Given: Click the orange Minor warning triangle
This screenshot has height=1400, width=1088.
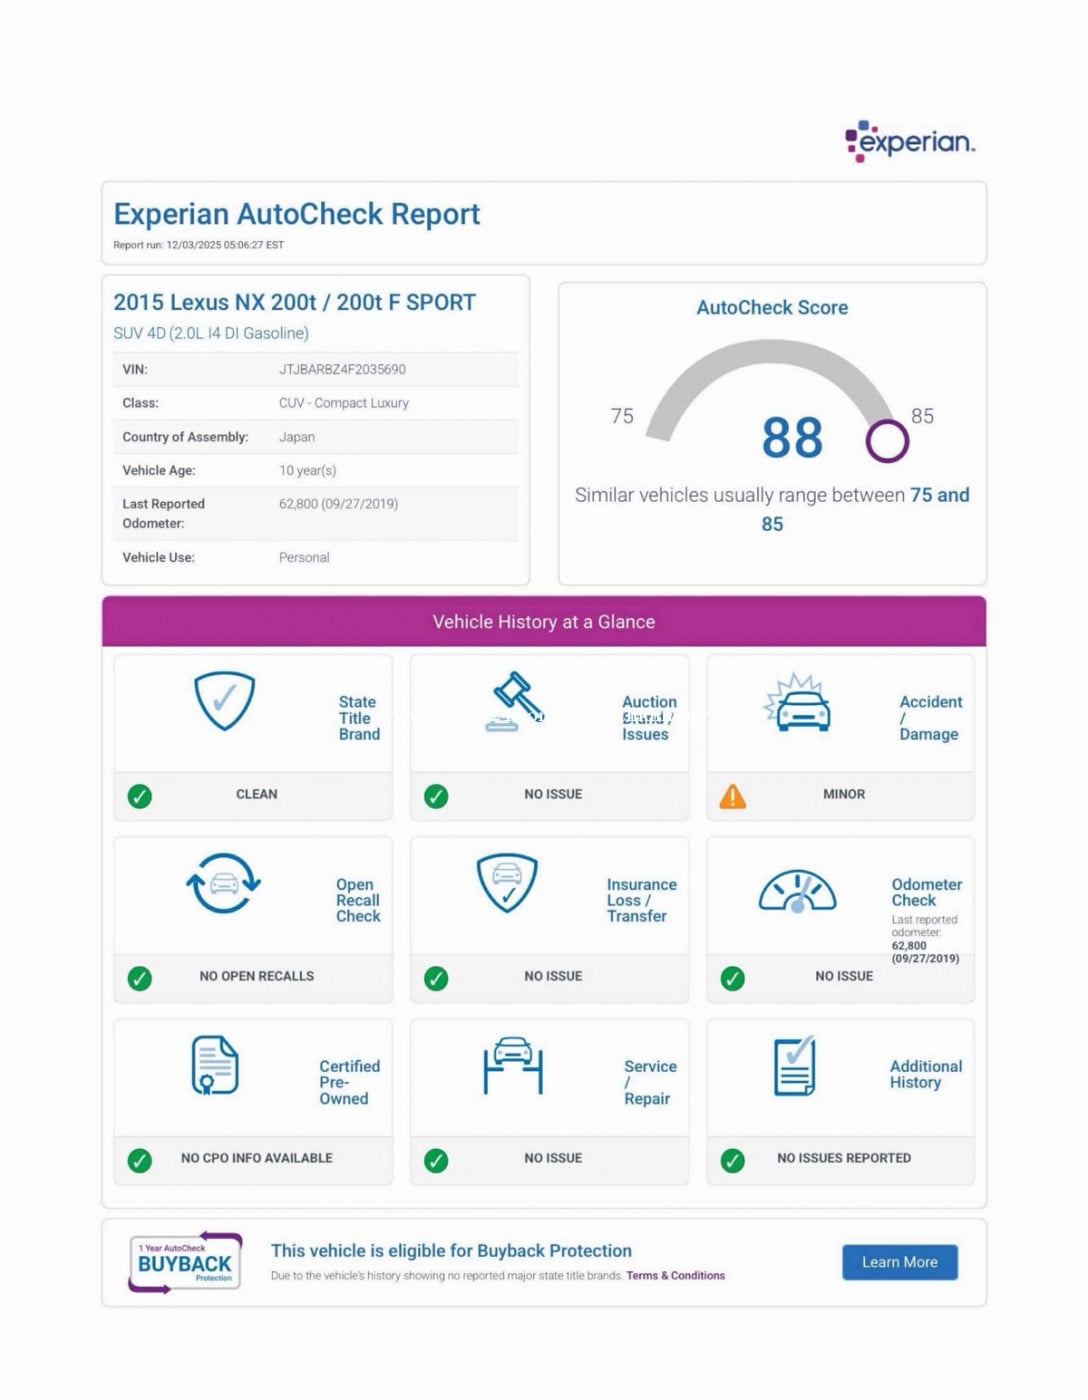Looking at the screenshot, I should [733, 796].
